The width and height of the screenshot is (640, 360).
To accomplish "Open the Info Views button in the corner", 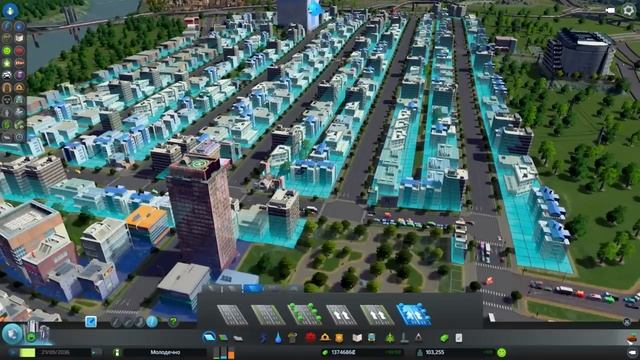I will click(10, 10).
